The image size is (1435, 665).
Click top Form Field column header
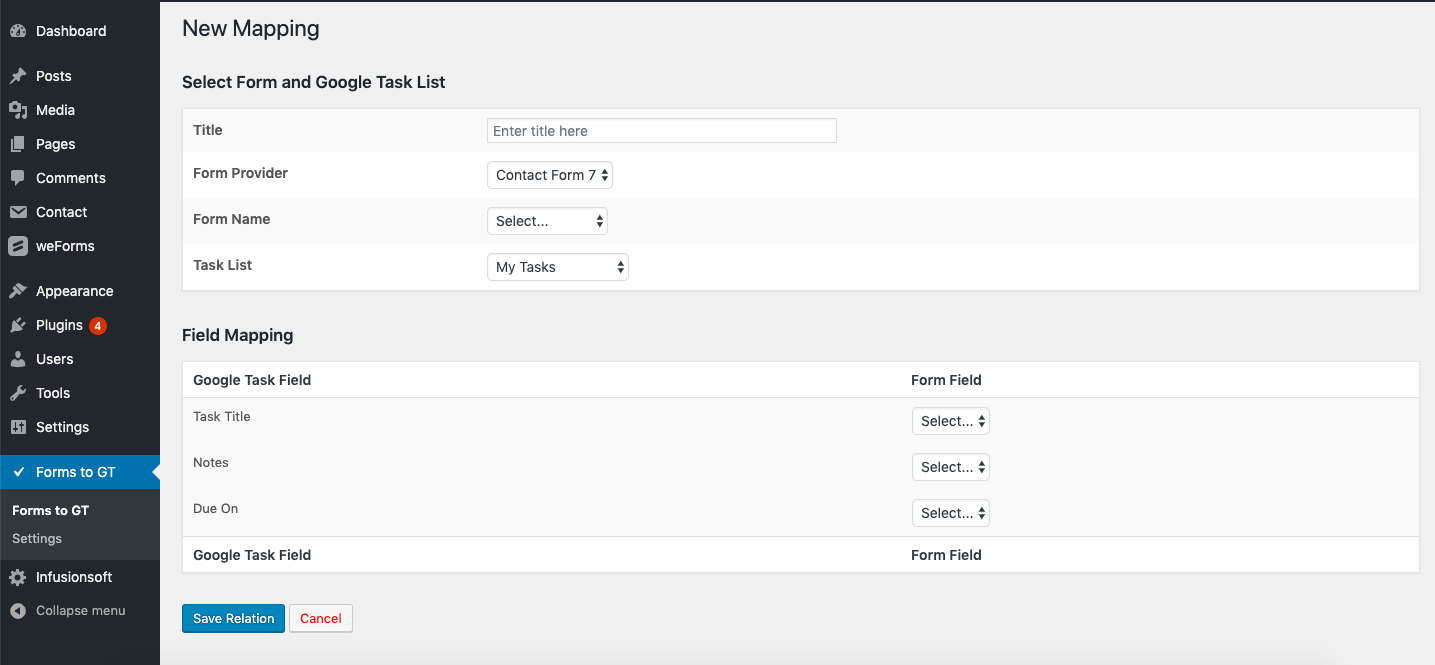[947, 380]
